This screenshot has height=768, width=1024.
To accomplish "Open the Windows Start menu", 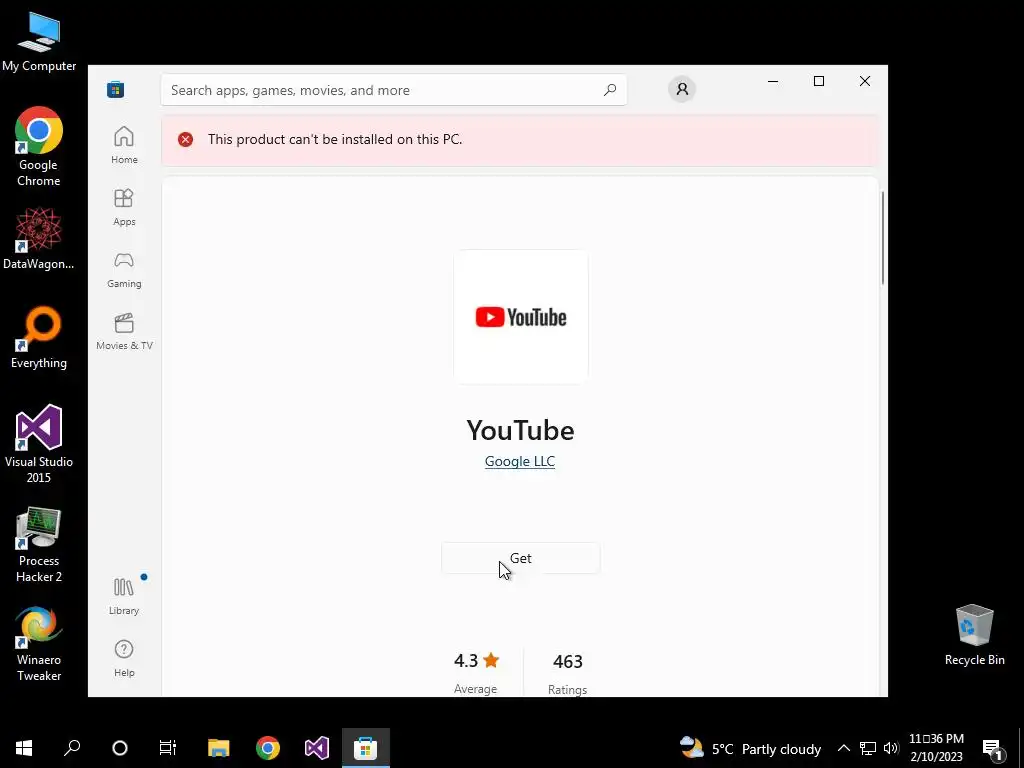I will [x=24, y=748].
